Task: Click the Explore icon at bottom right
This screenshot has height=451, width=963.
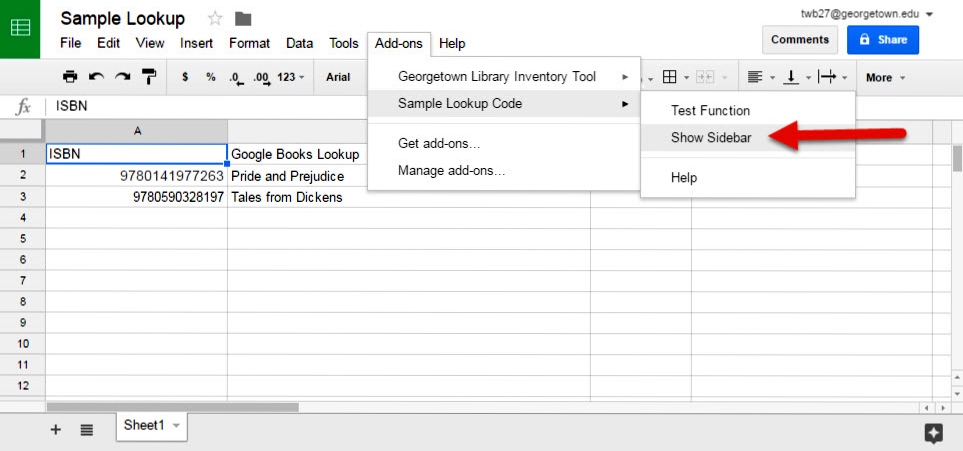Action: click(934, 433)
